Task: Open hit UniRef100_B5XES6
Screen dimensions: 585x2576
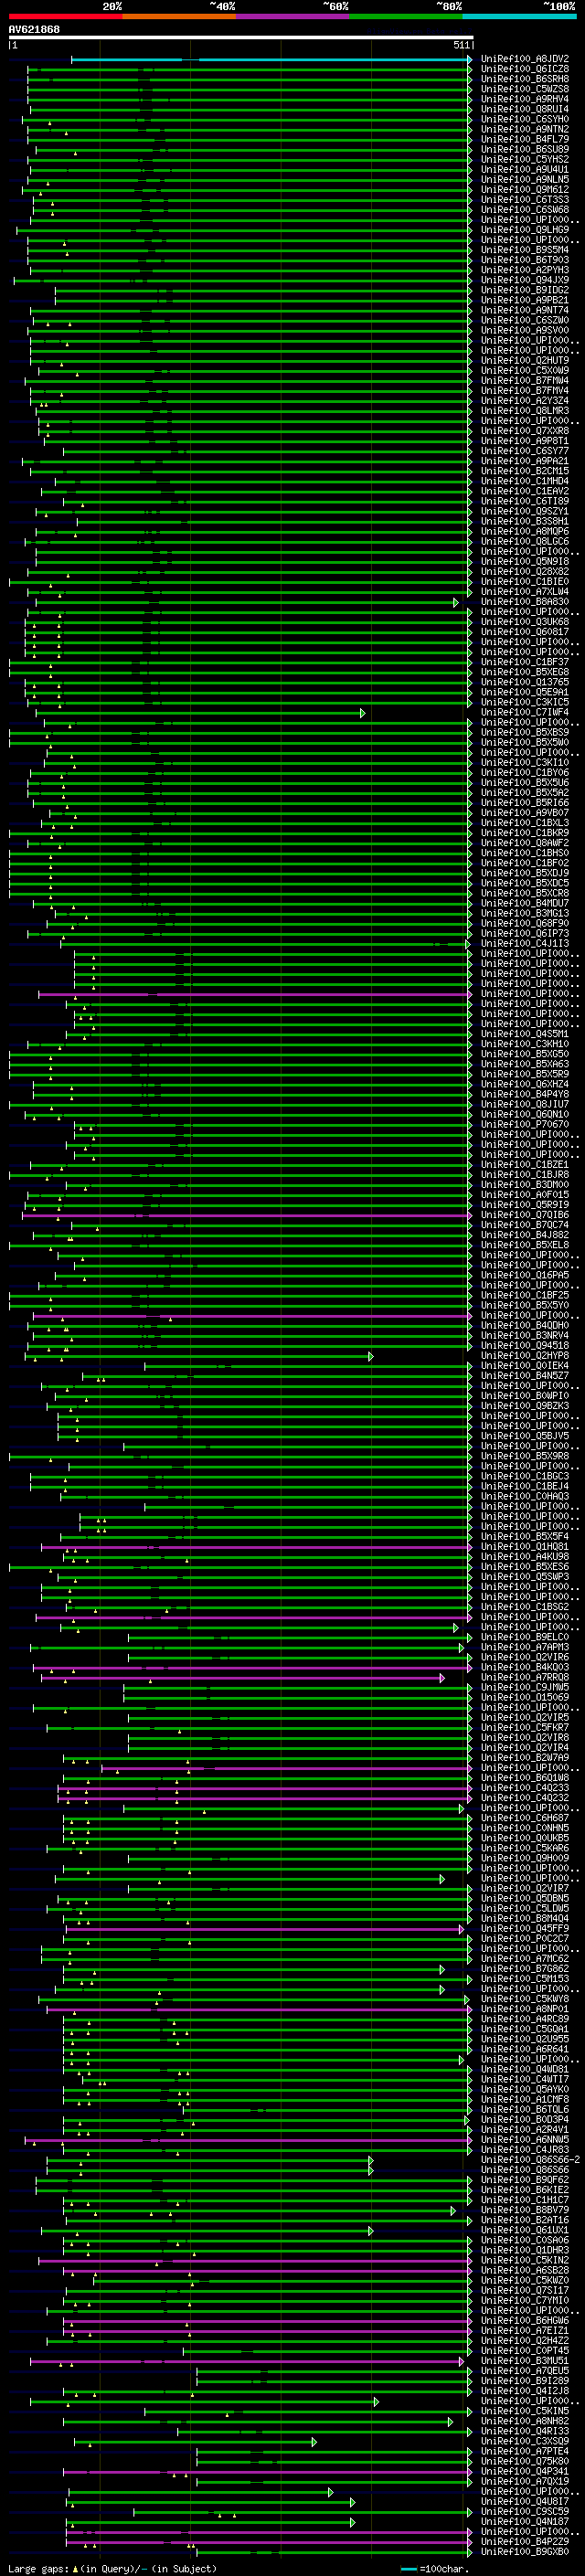Action: click(524, 1566)
